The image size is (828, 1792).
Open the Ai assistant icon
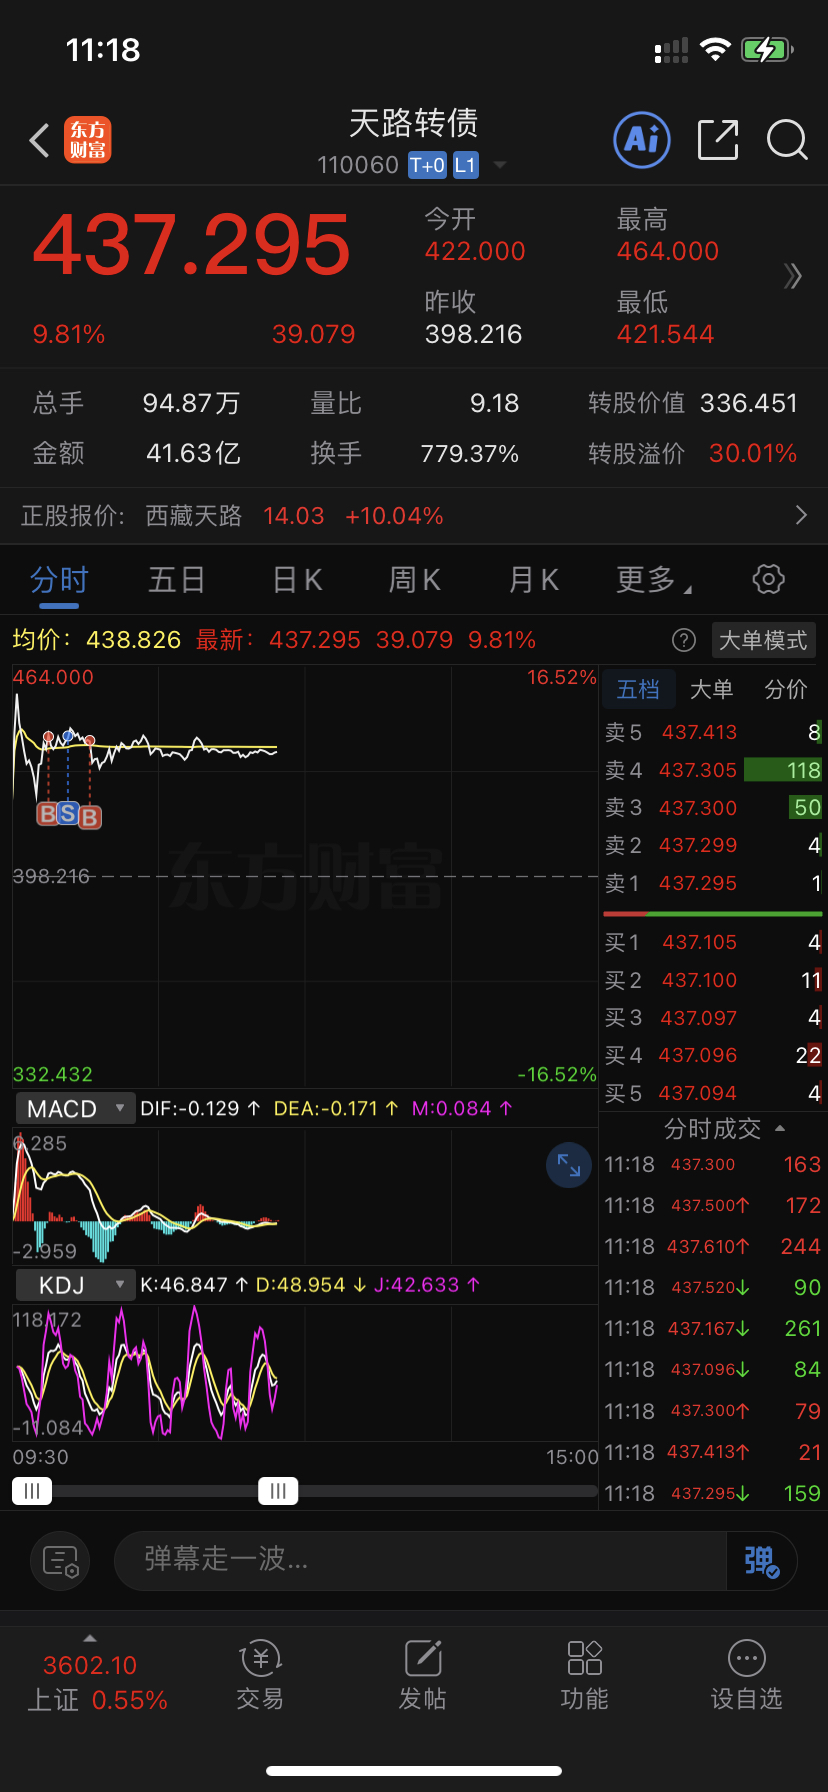pos(641,140)
